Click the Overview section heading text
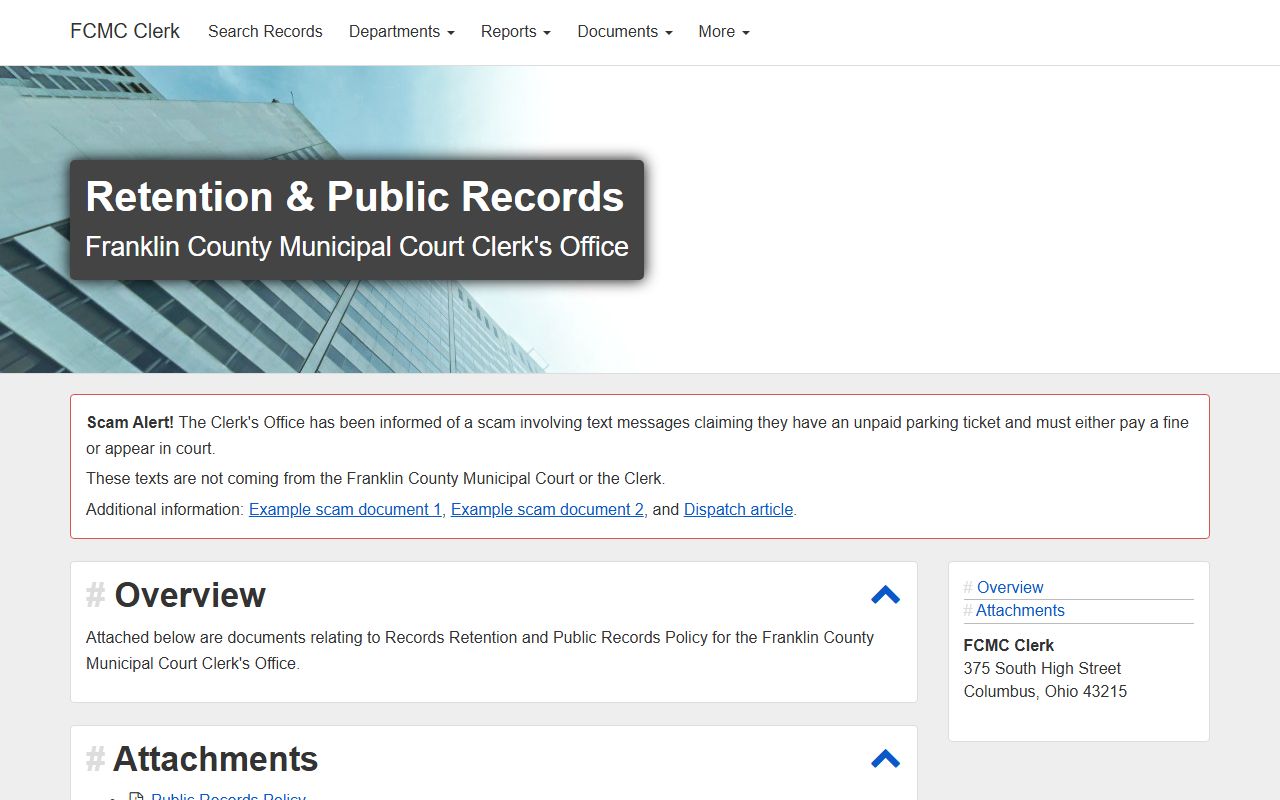Image resolution: width=1280 pixels, height=800 pixels. click(190, 595)
